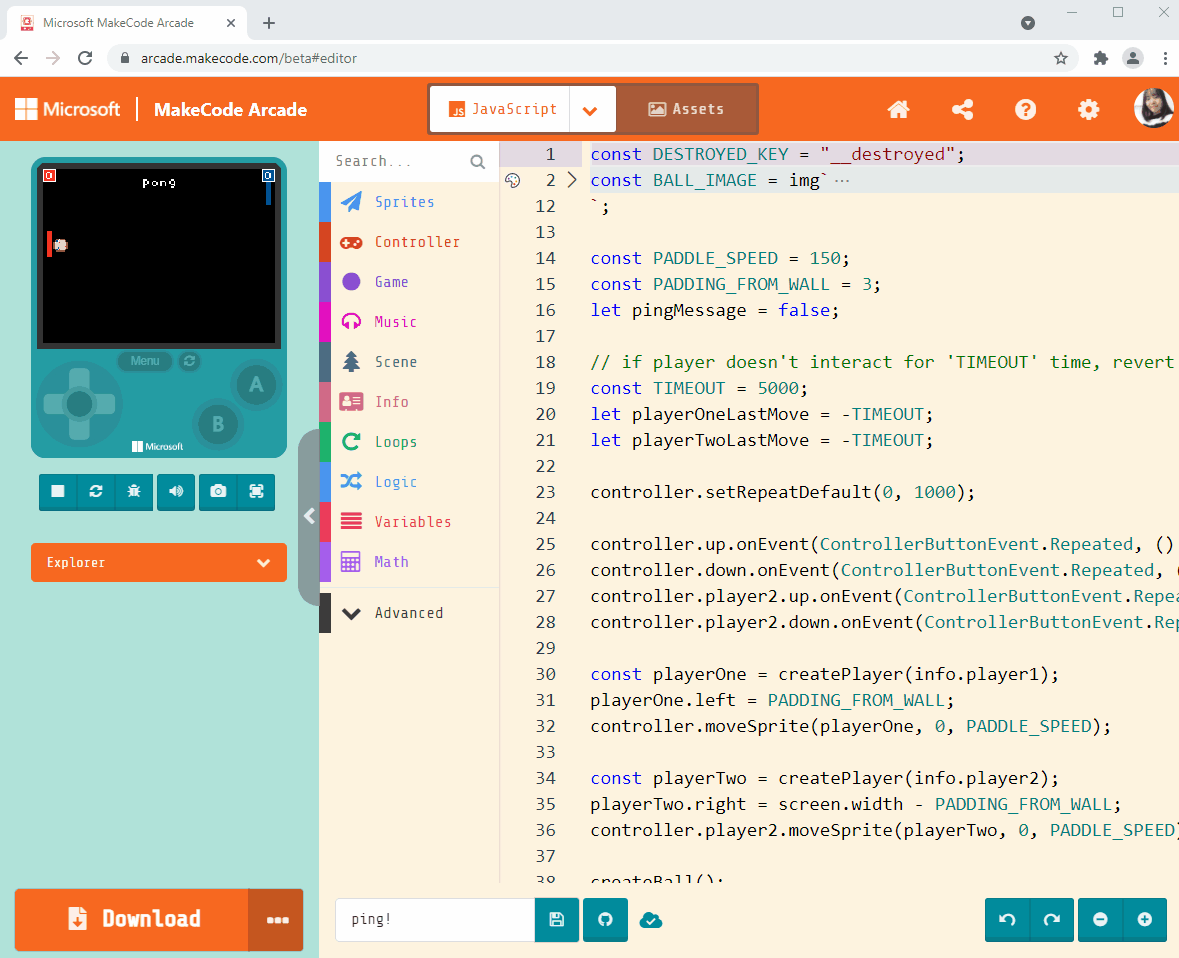Image resolution: width=1179 pixels, height=958 pixels.
Task: Expand the Explorer panel
Action: [x=159, y=562]
